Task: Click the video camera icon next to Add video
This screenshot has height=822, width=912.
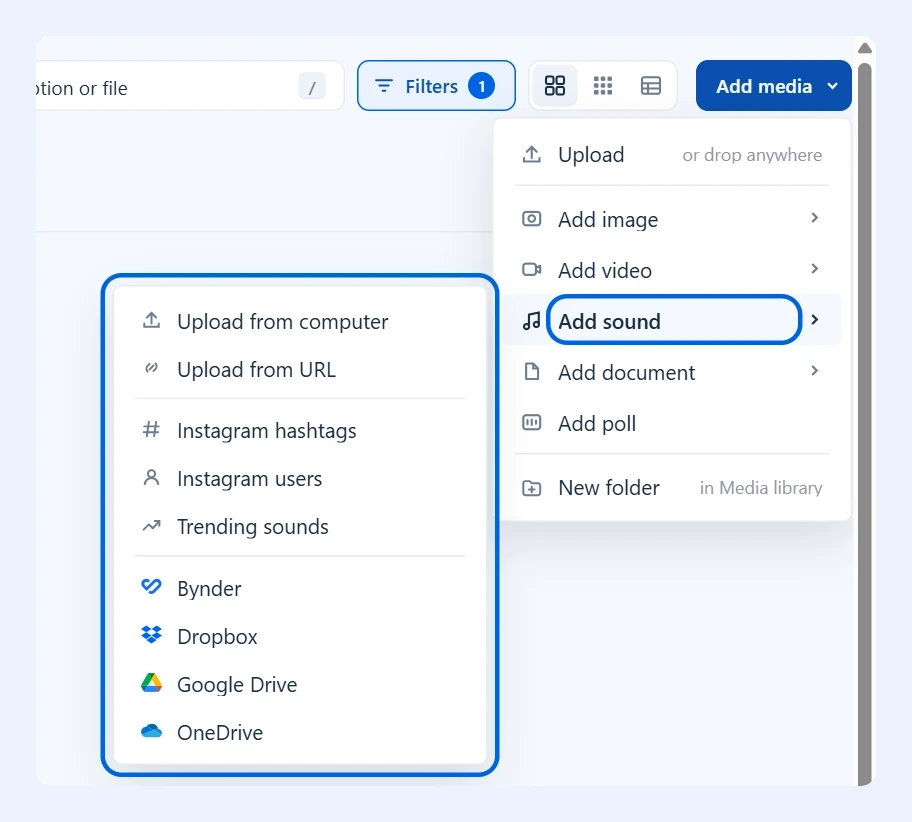Action: coord(532,270)
